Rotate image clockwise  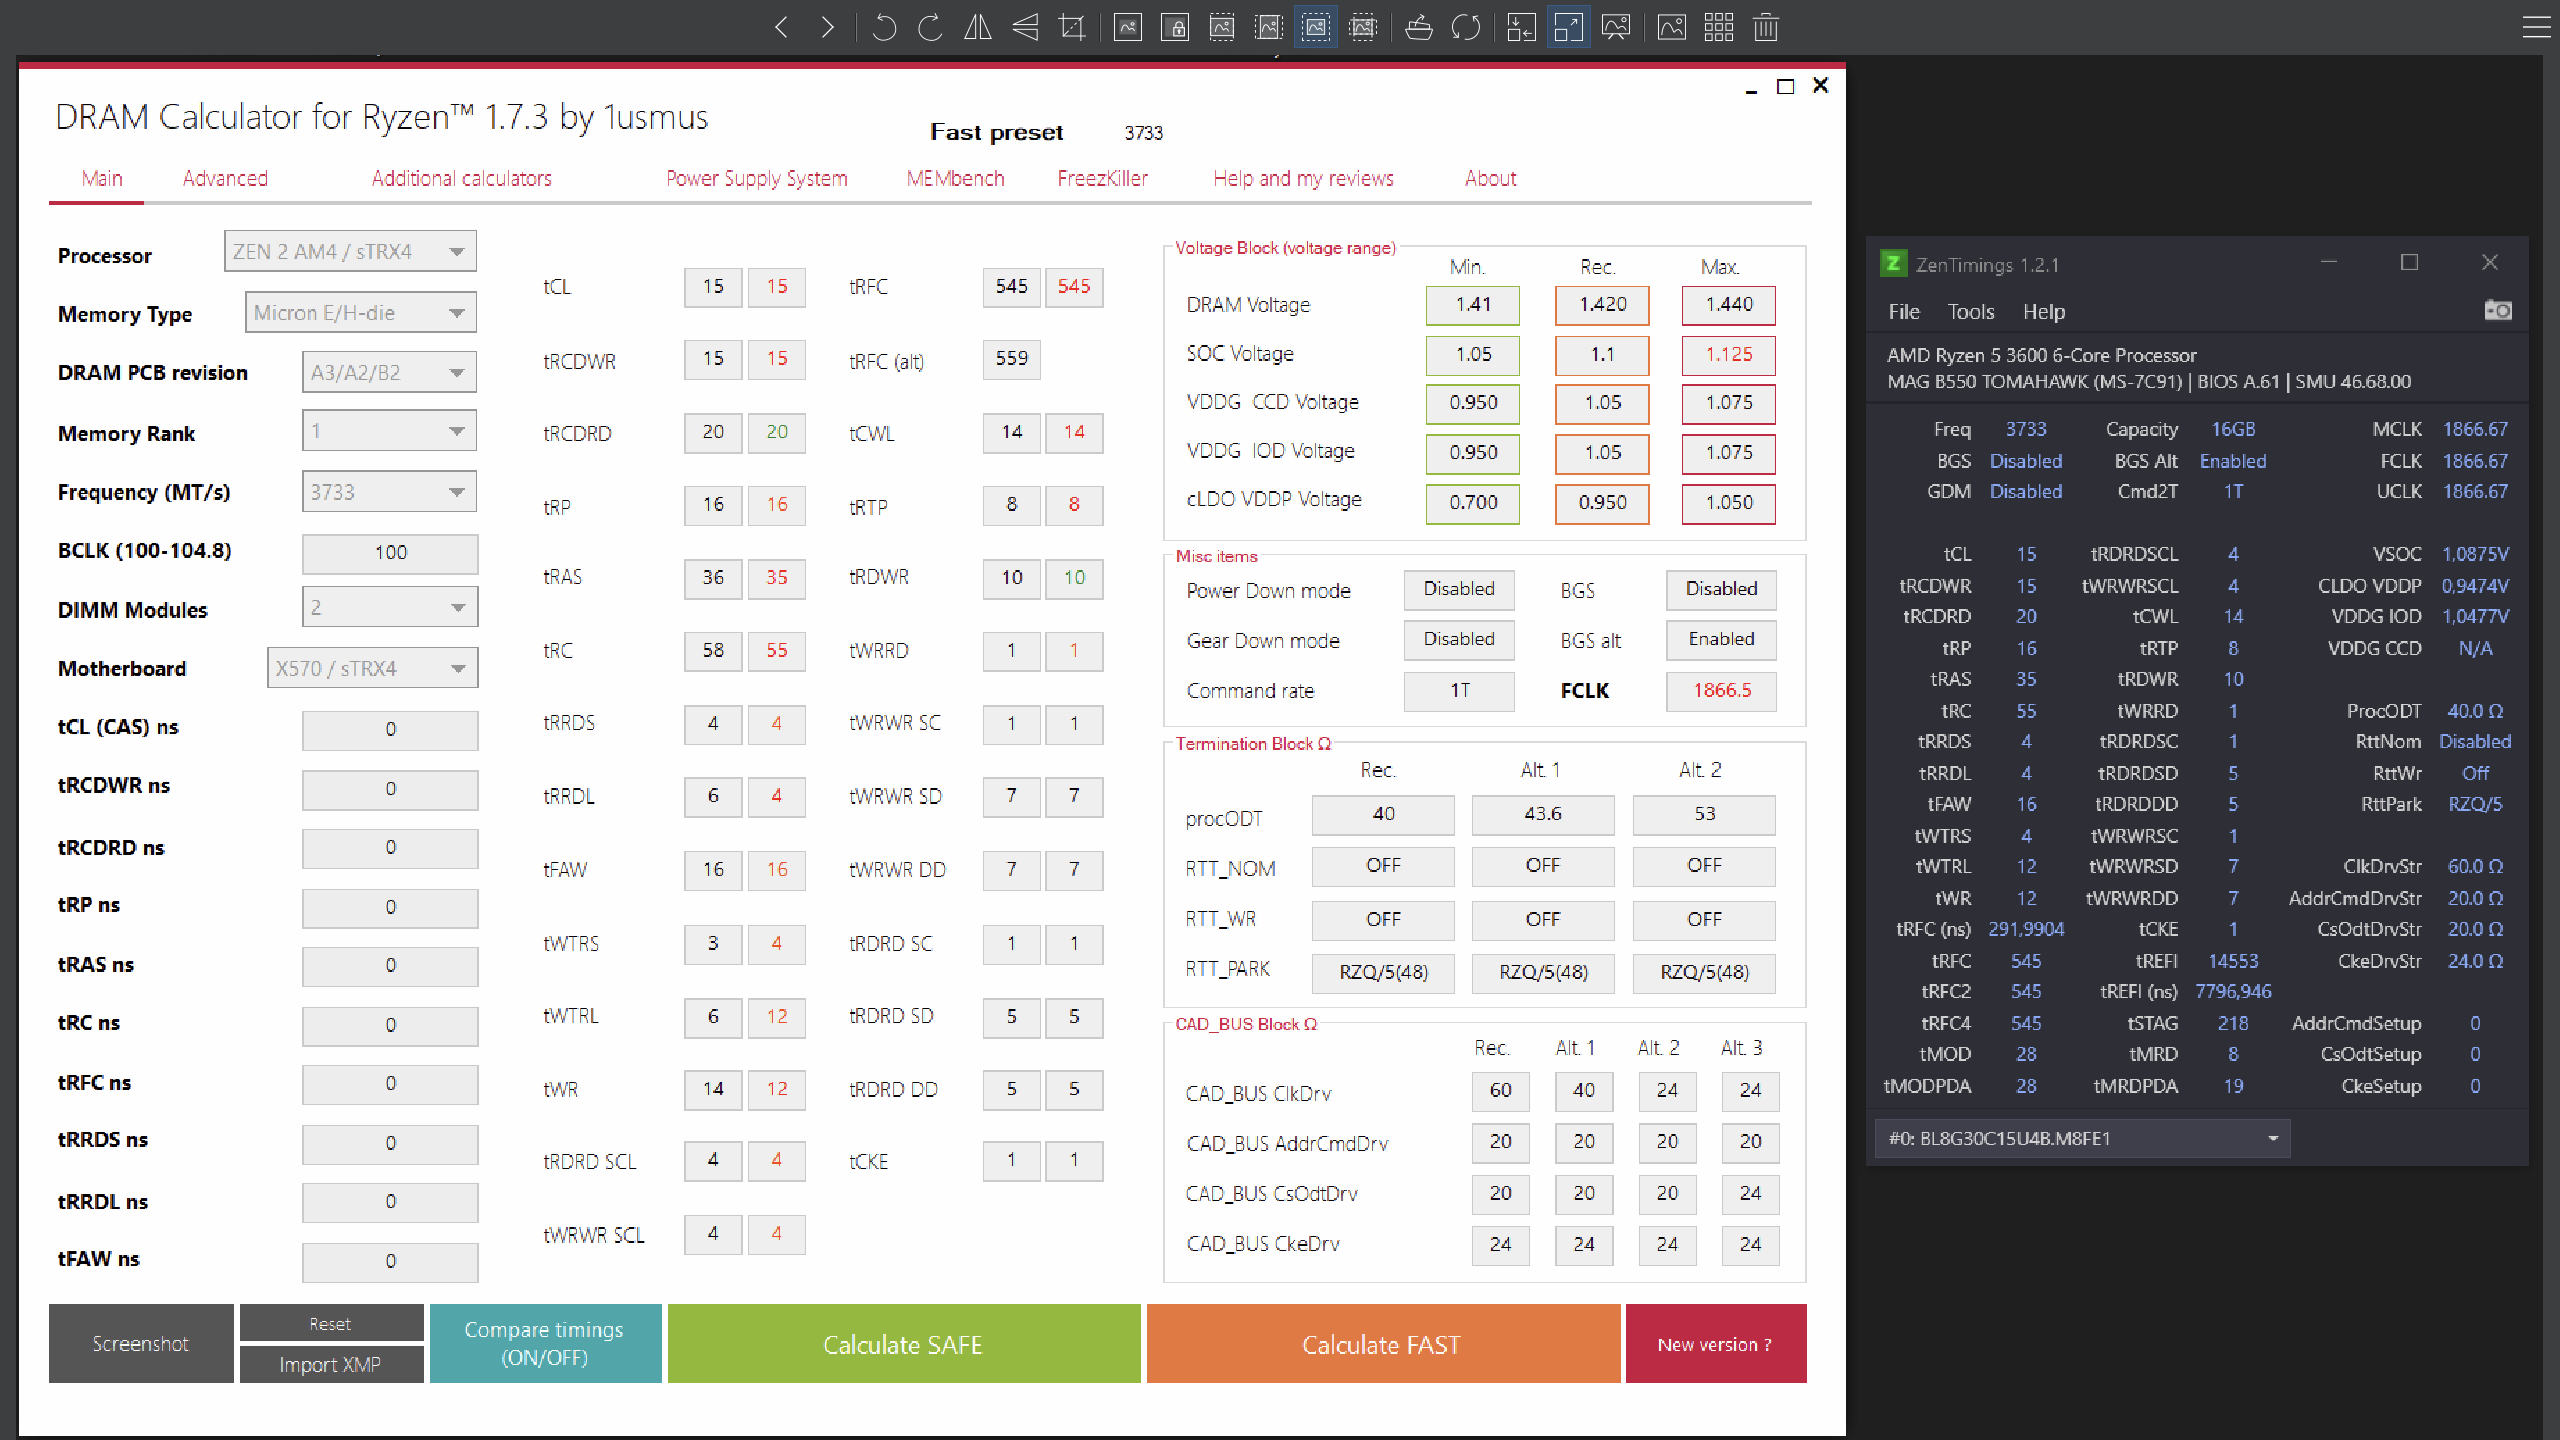click(930, 27)
